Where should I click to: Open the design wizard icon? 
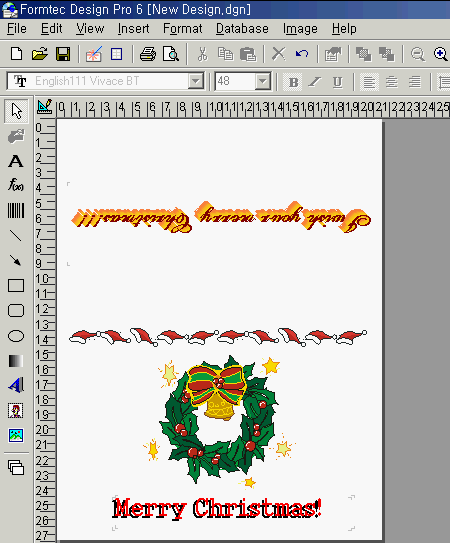[94, 54]
